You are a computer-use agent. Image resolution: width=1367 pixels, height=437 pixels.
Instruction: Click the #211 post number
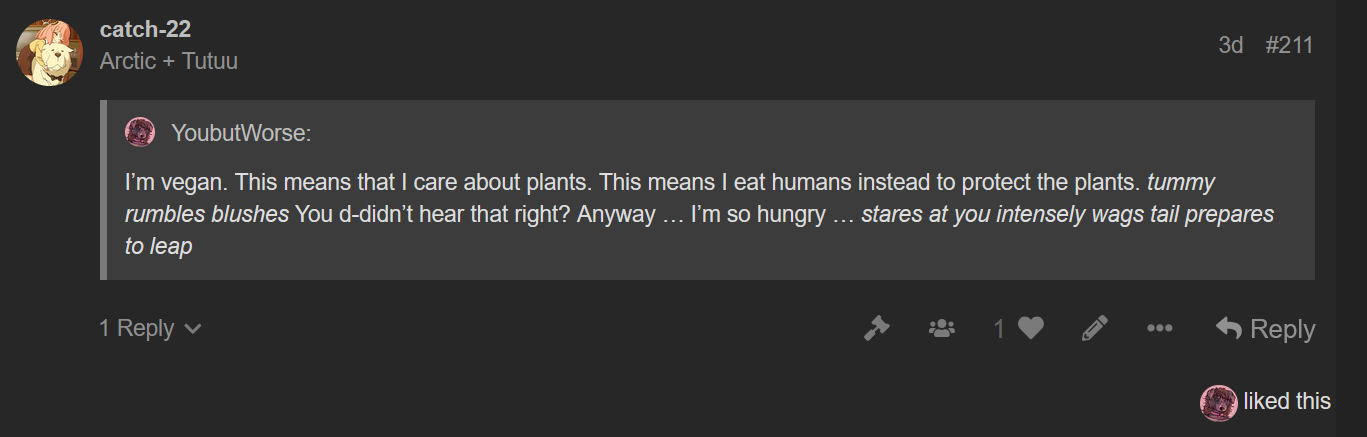(1288, 45)
